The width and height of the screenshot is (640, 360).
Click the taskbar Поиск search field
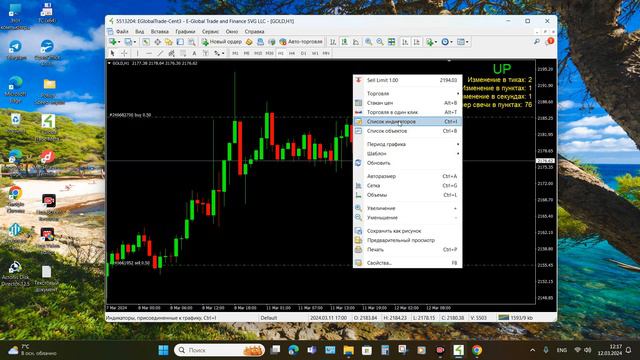220,350
